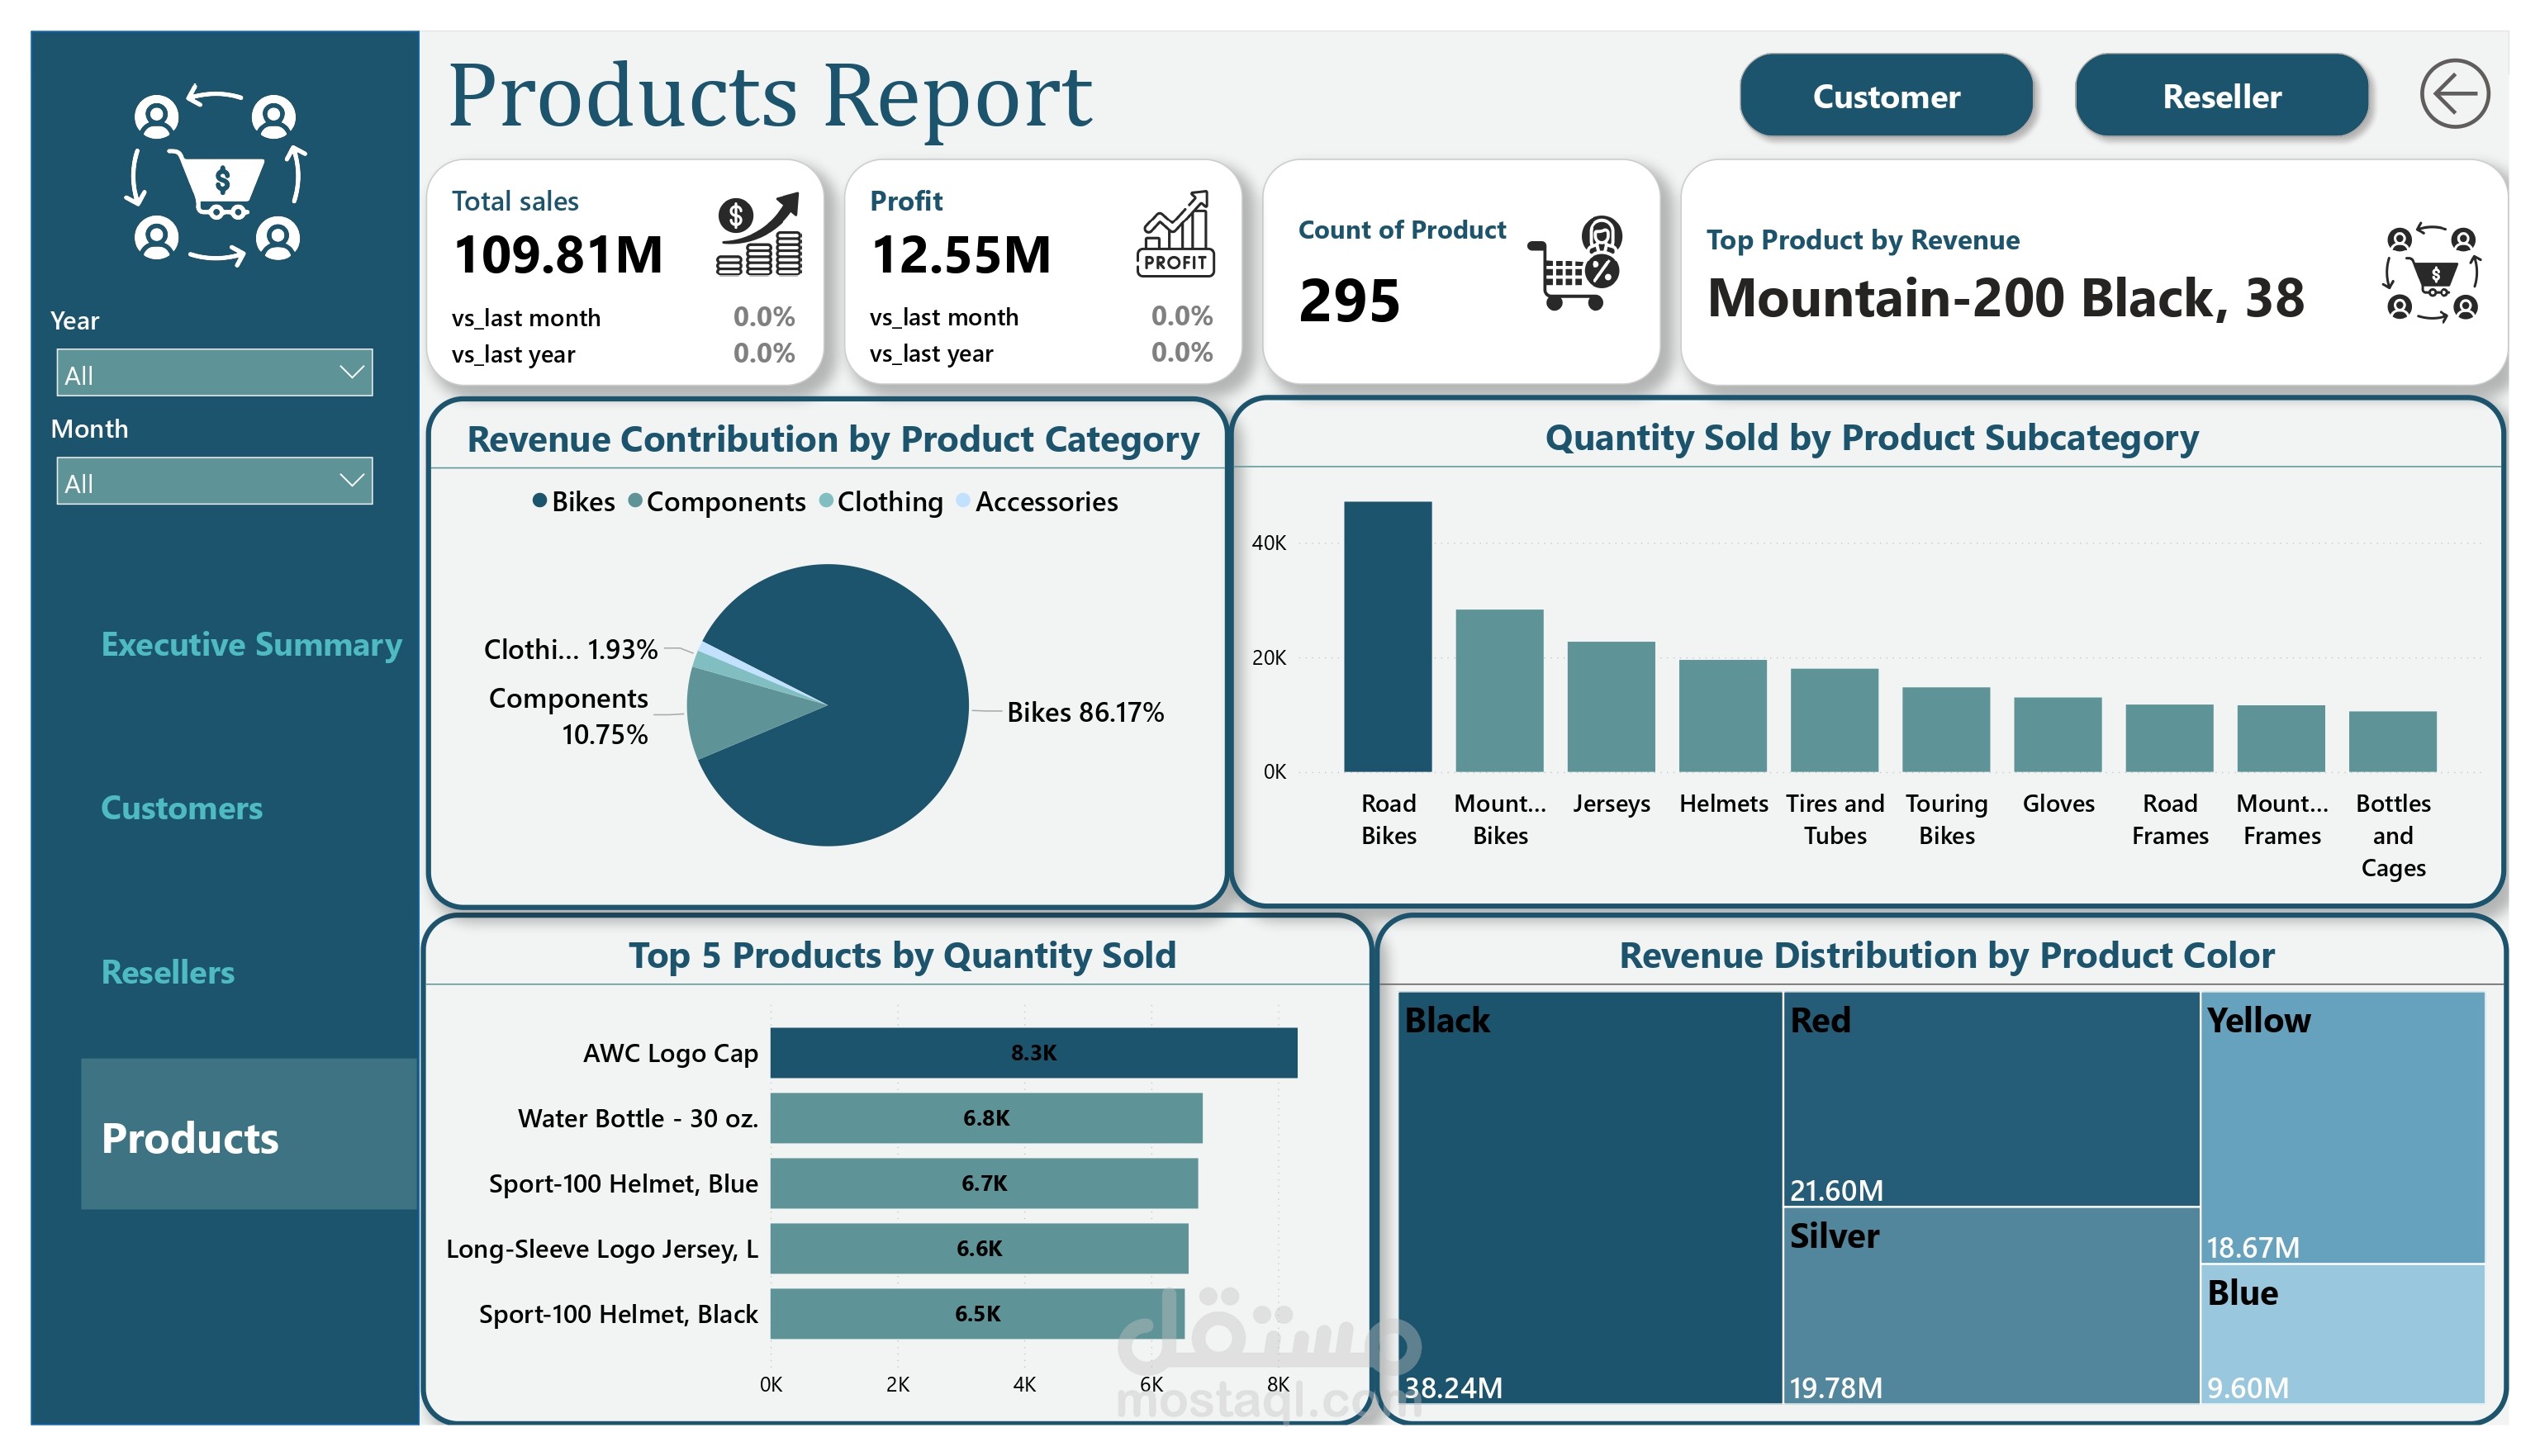Click Revenue Distribution by Product Color title
The width and height of the screenshot is (2540, 1456).
tap(1946, 955)
